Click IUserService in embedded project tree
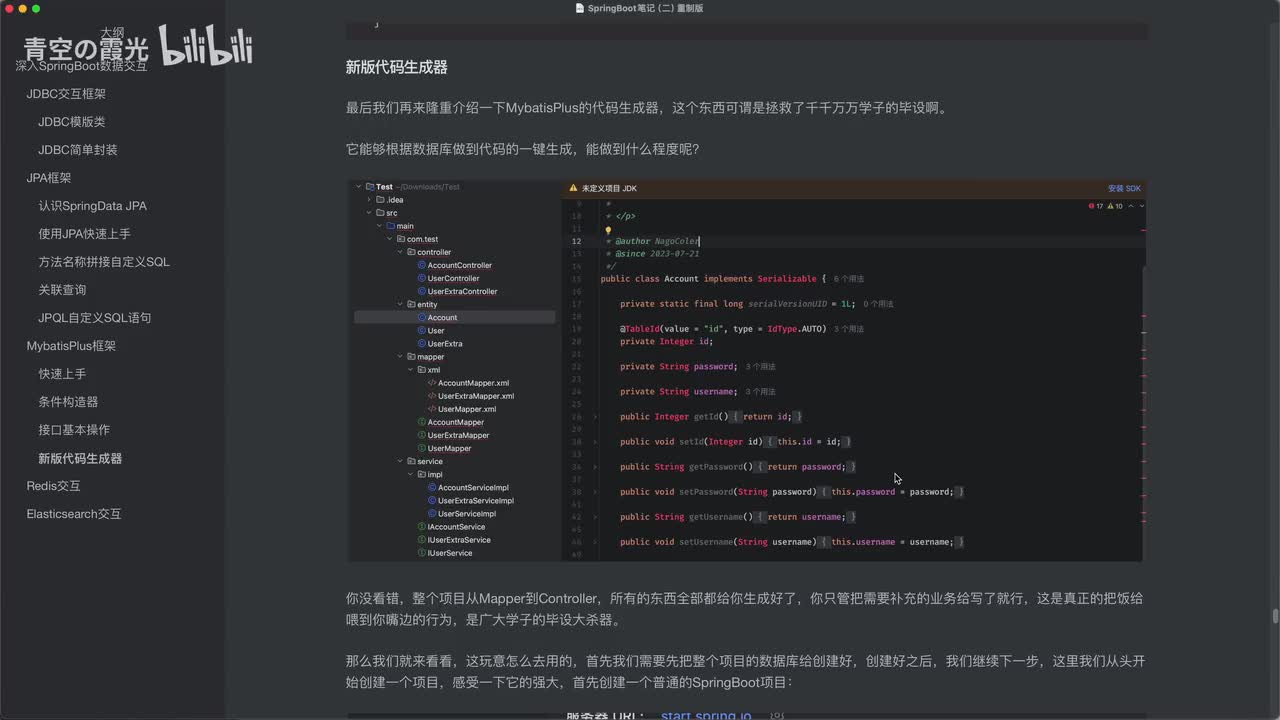 449,553
